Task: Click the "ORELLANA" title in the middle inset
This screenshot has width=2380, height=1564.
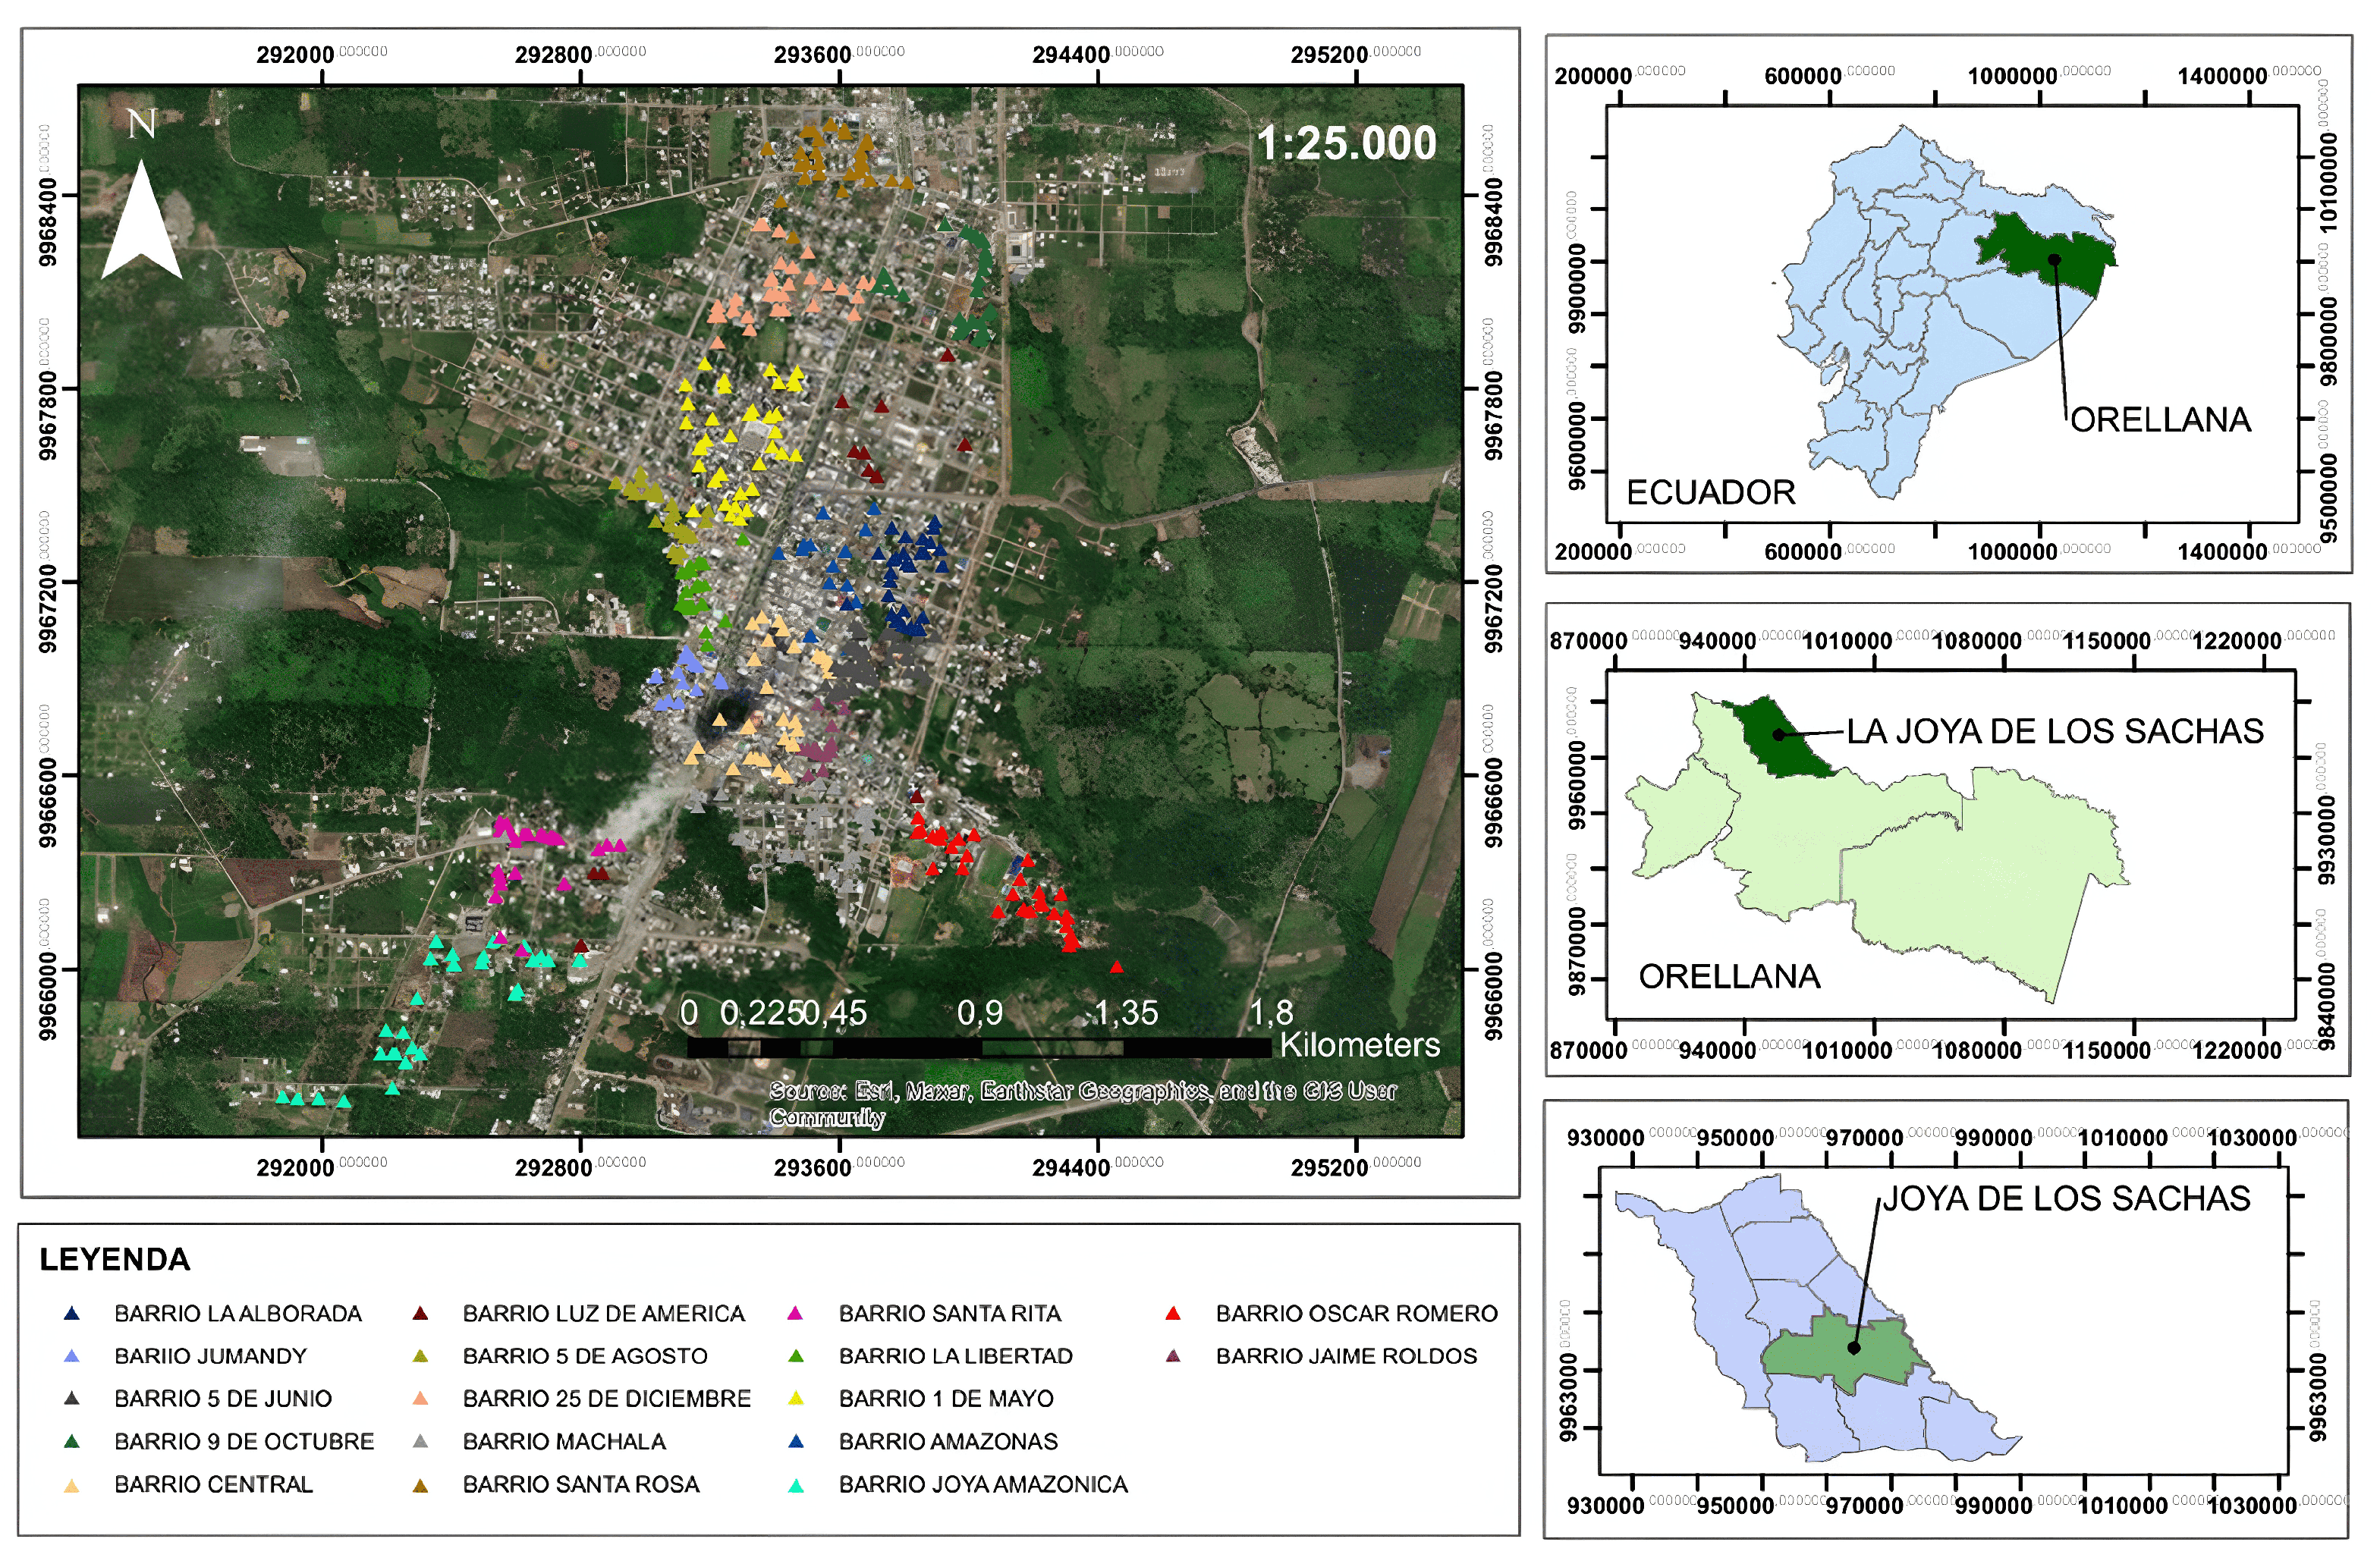Action: point(1729,976)
